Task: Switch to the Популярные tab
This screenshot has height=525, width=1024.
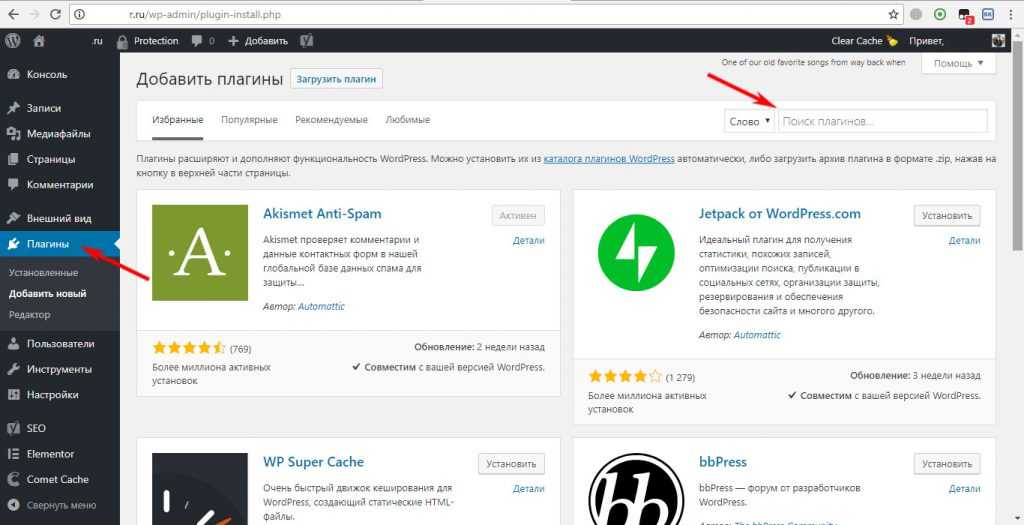Action: click(x=249, y=120)
